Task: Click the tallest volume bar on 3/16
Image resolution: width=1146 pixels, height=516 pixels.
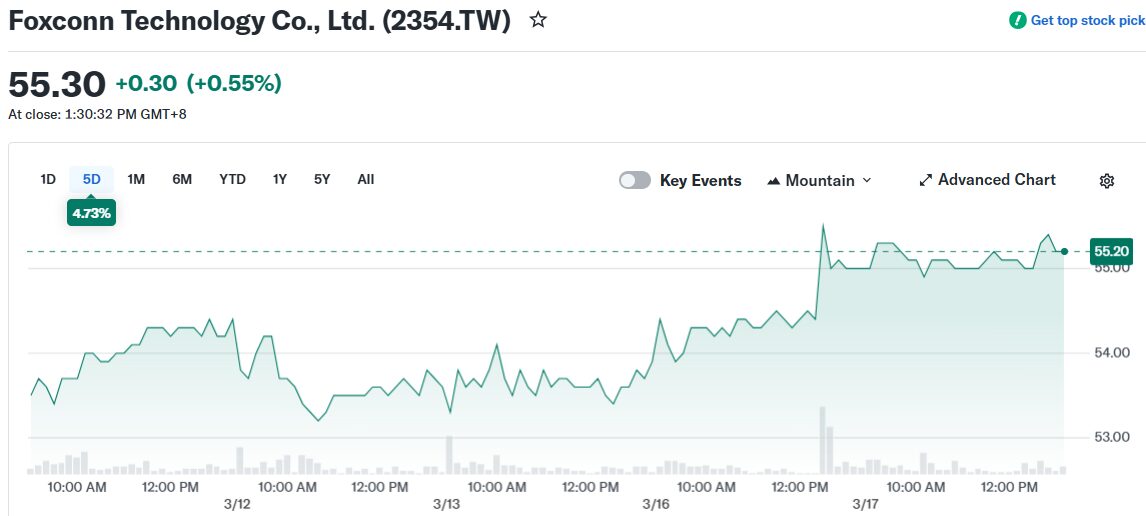Action: click(x=822, y=440)
